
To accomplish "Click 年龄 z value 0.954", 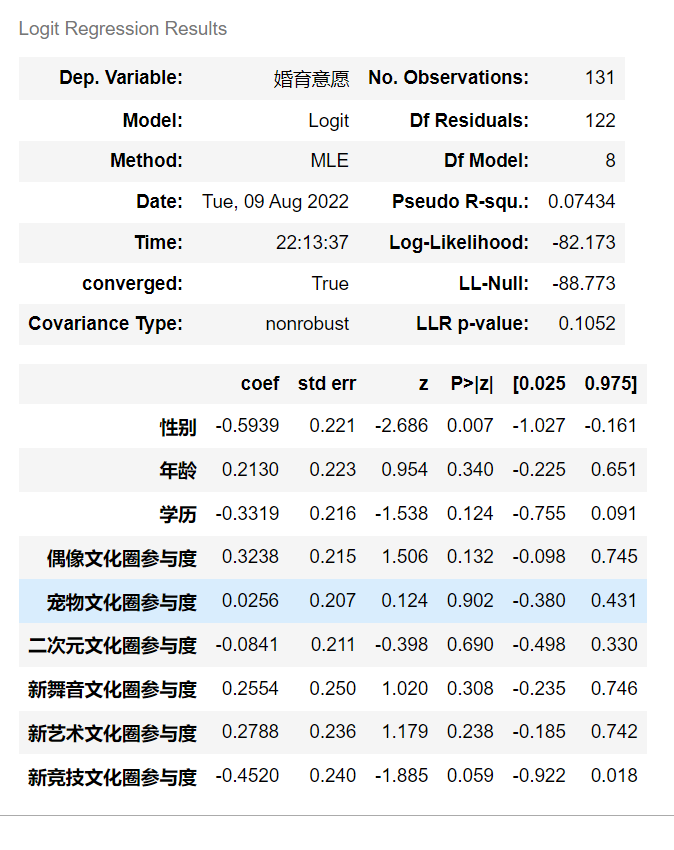I will coord(405,469).
